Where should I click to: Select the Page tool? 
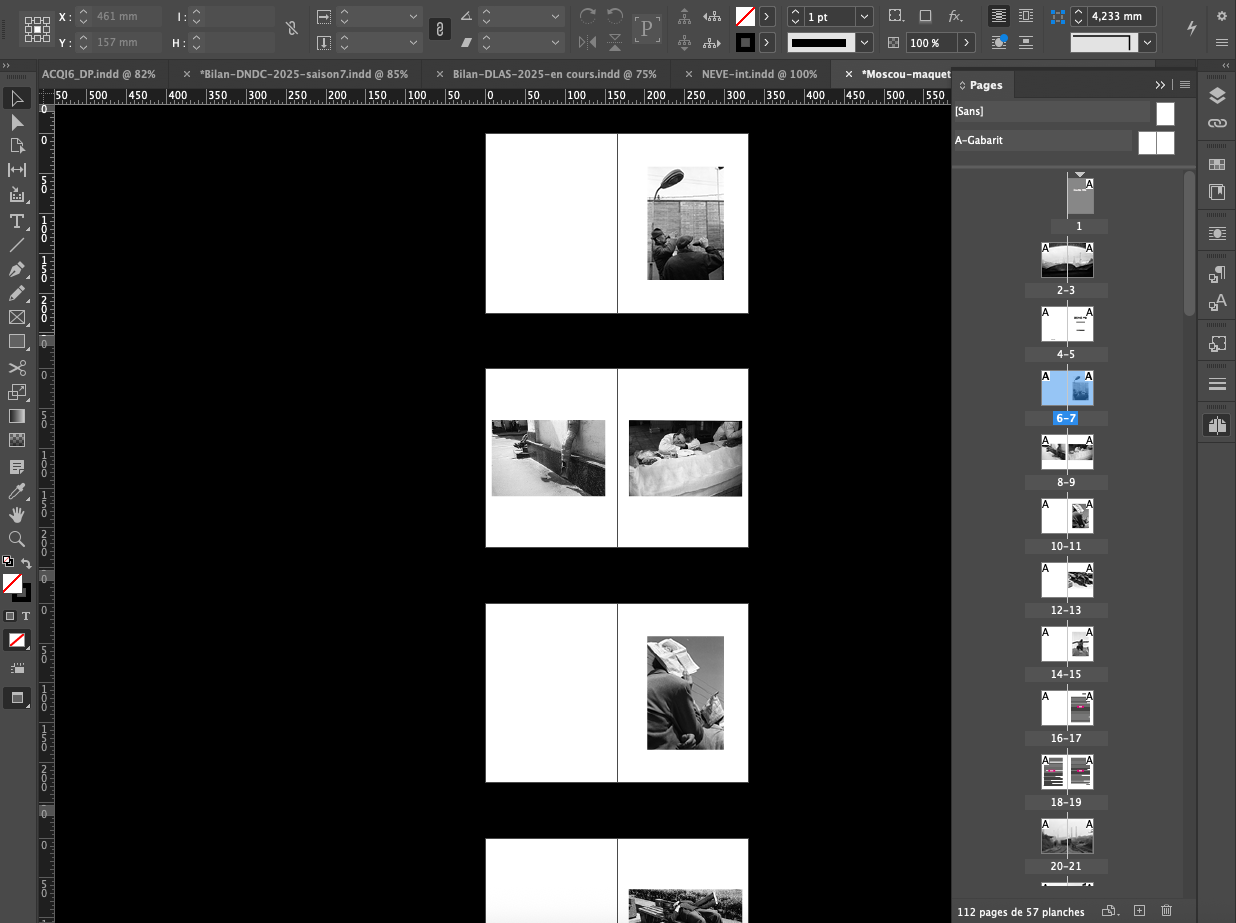(17, 146)
